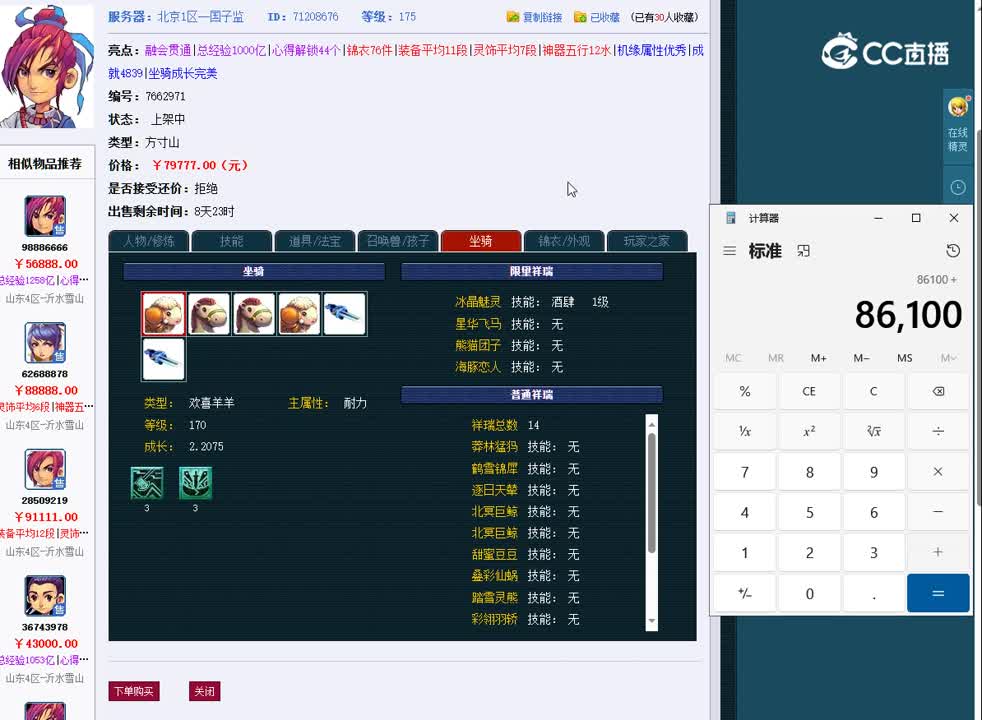
Task: Click the 已收藏 link text
Action: click(x=605, y=17)
